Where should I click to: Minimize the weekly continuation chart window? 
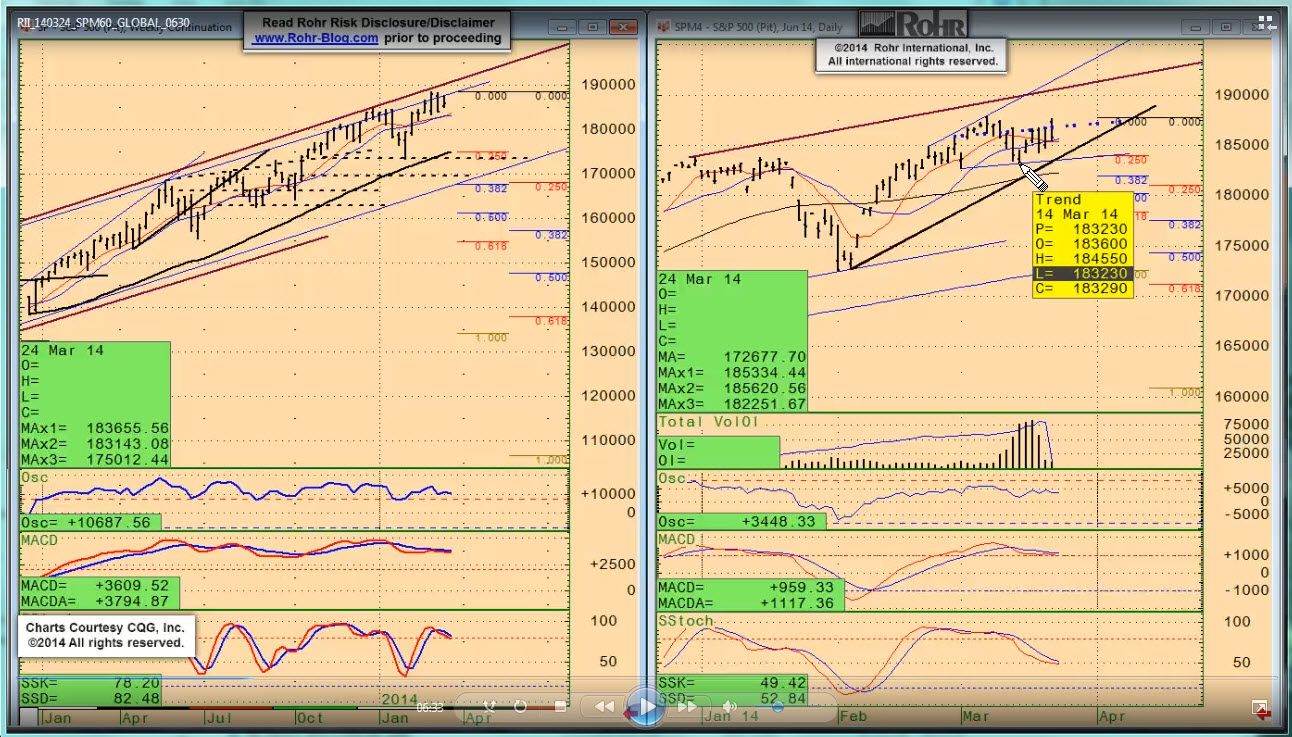tap(565, 27)
